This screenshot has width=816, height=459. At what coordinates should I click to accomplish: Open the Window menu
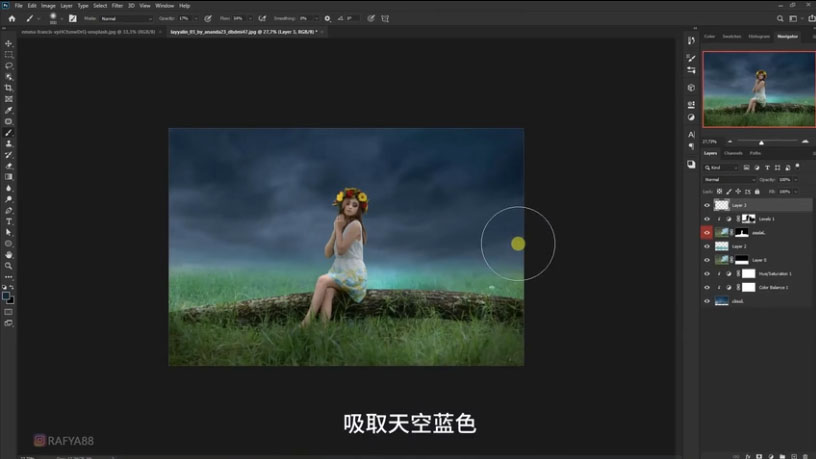(164, 6)
